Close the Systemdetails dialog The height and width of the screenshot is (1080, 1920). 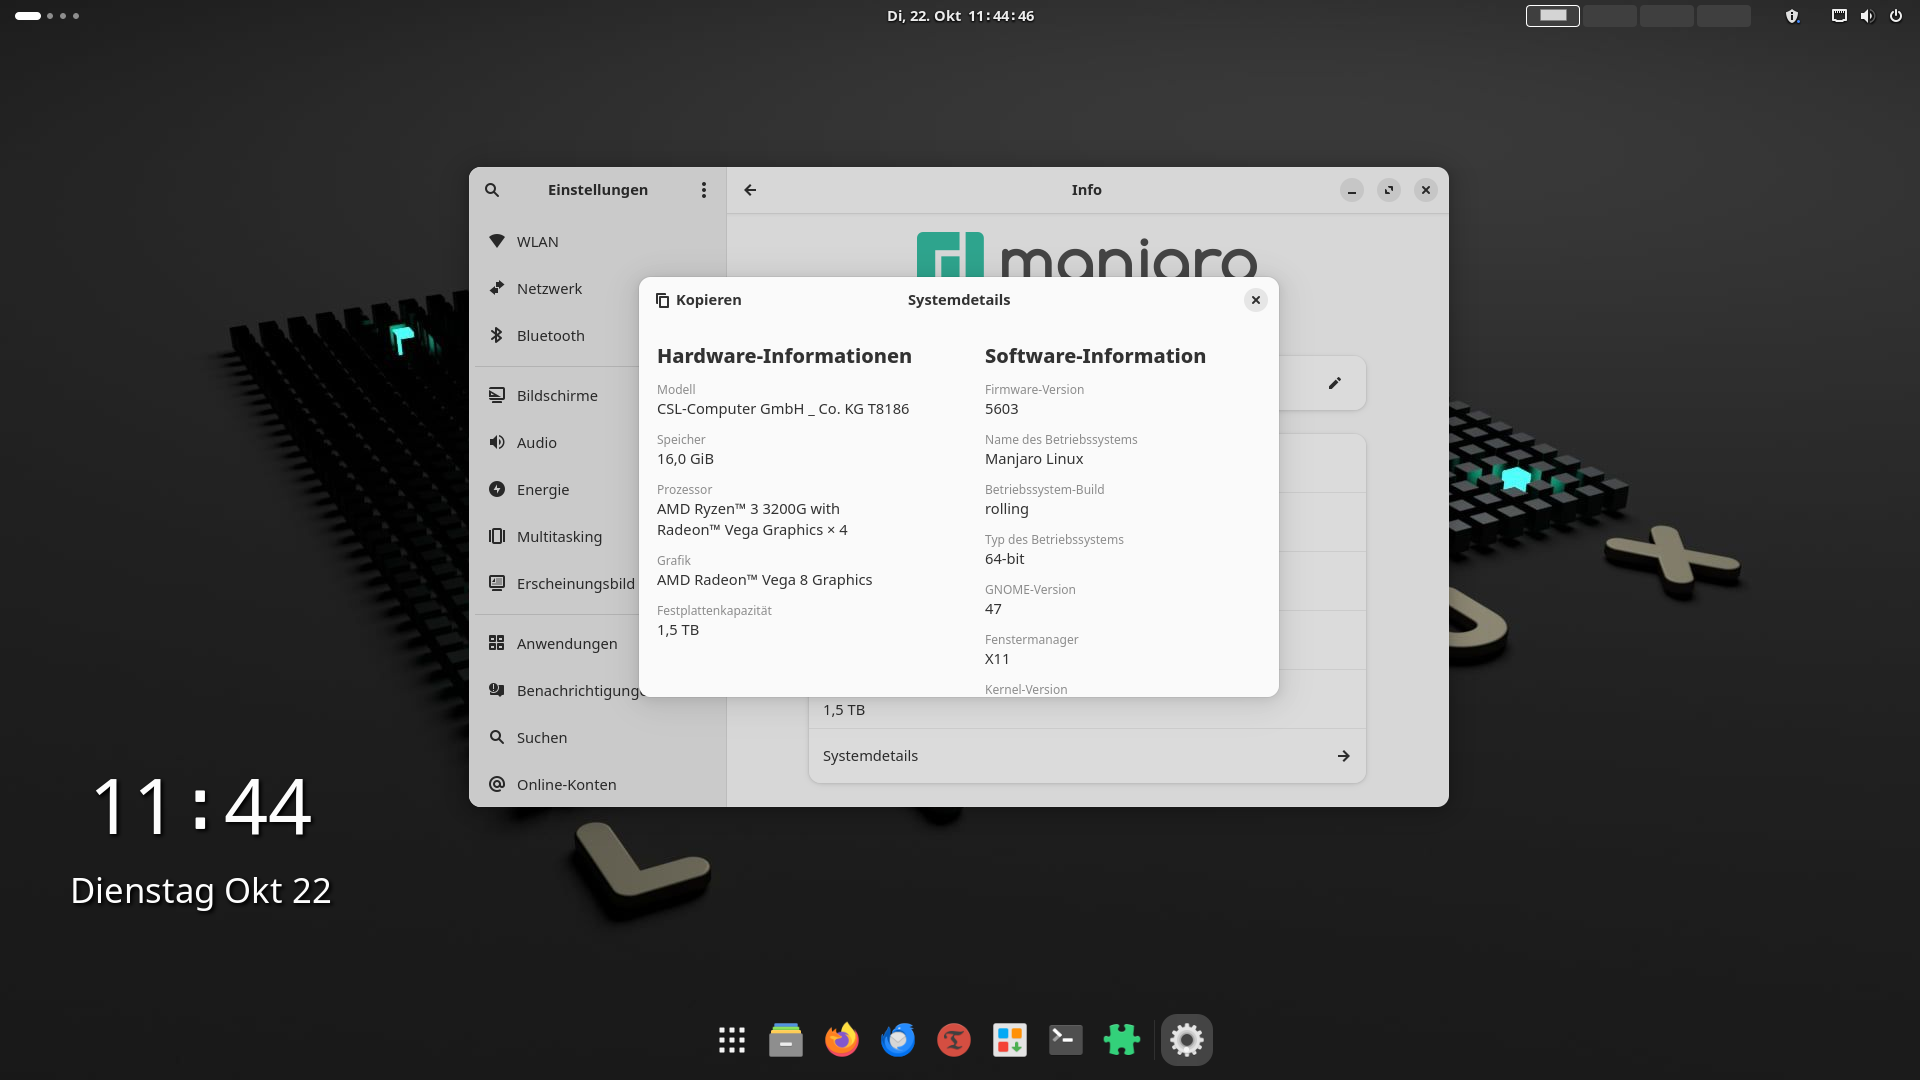coord(1255,300)
